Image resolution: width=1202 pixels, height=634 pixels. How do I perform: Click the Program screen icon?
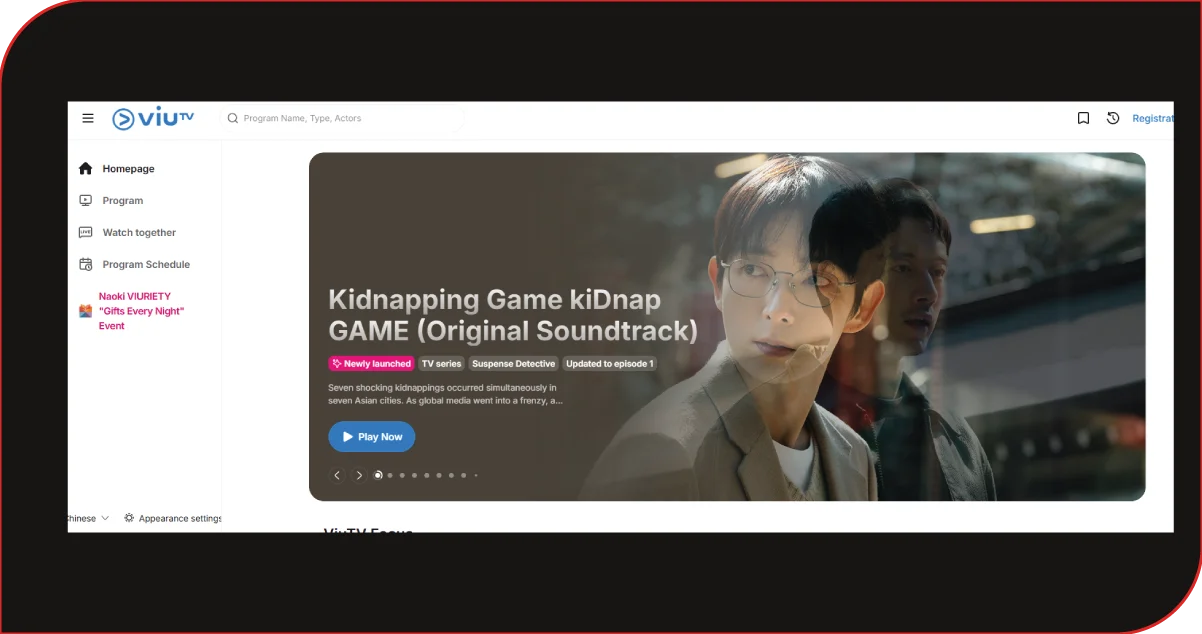tap(85, 201)
